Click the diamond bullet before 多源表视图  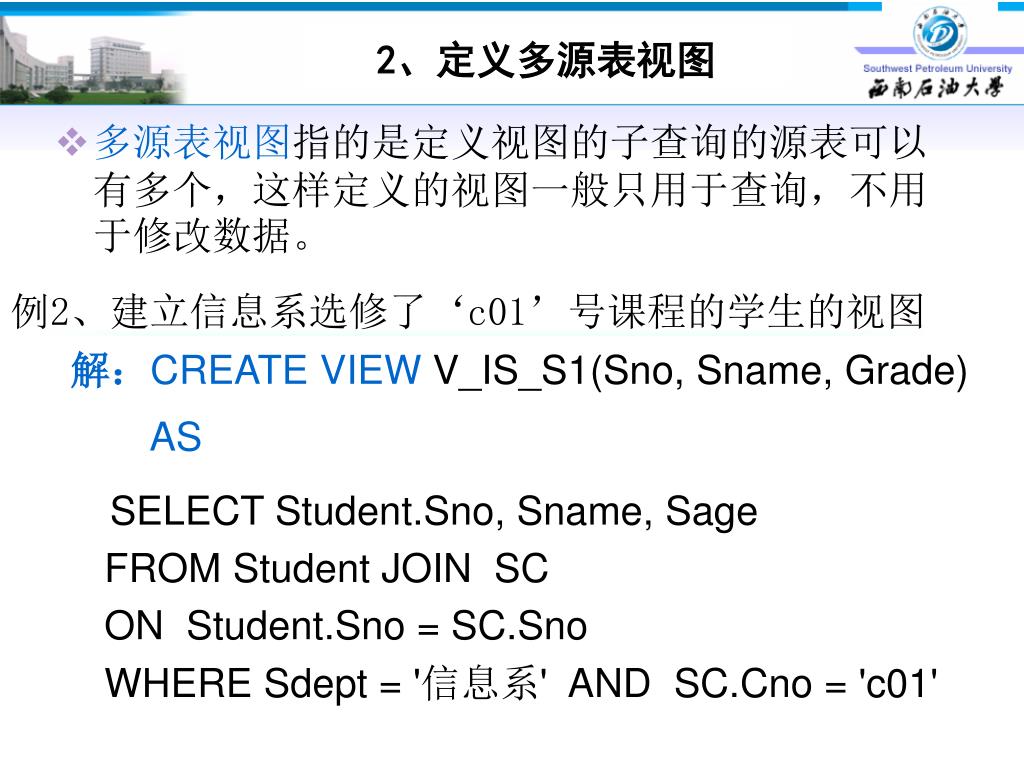tap(73, 145)
